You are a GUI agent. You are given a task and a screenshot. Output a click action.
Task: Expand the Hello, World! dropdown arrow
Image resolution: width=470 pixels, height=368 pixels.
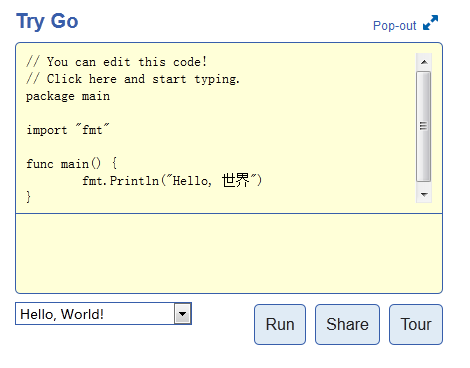pos(182,314)
